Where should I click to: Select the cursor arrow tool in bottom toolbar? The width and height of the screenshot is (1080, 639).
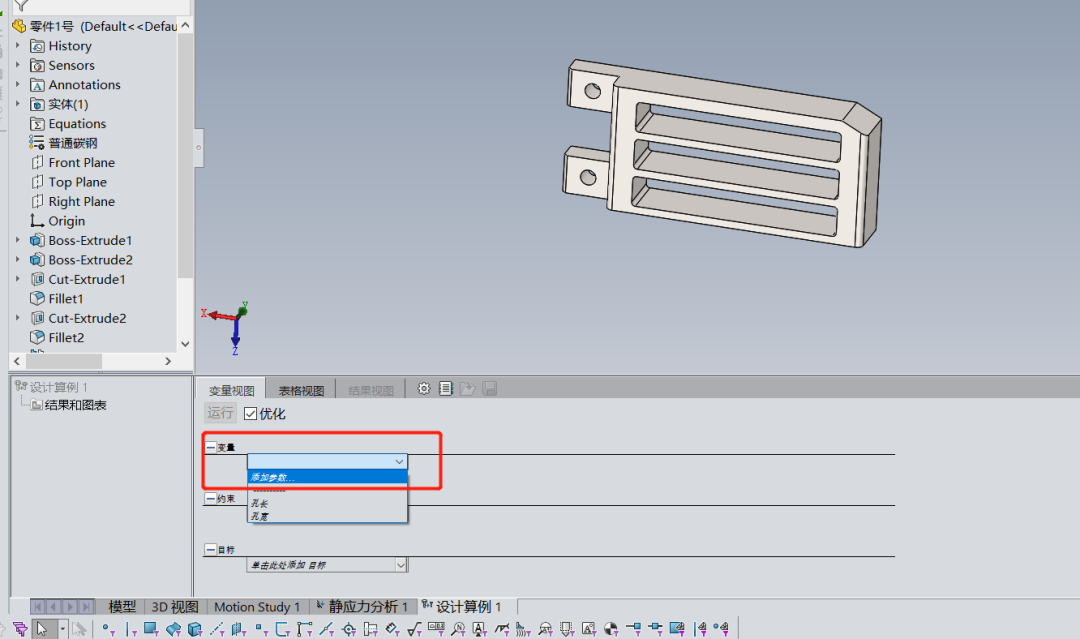click(x=41, y=629)
